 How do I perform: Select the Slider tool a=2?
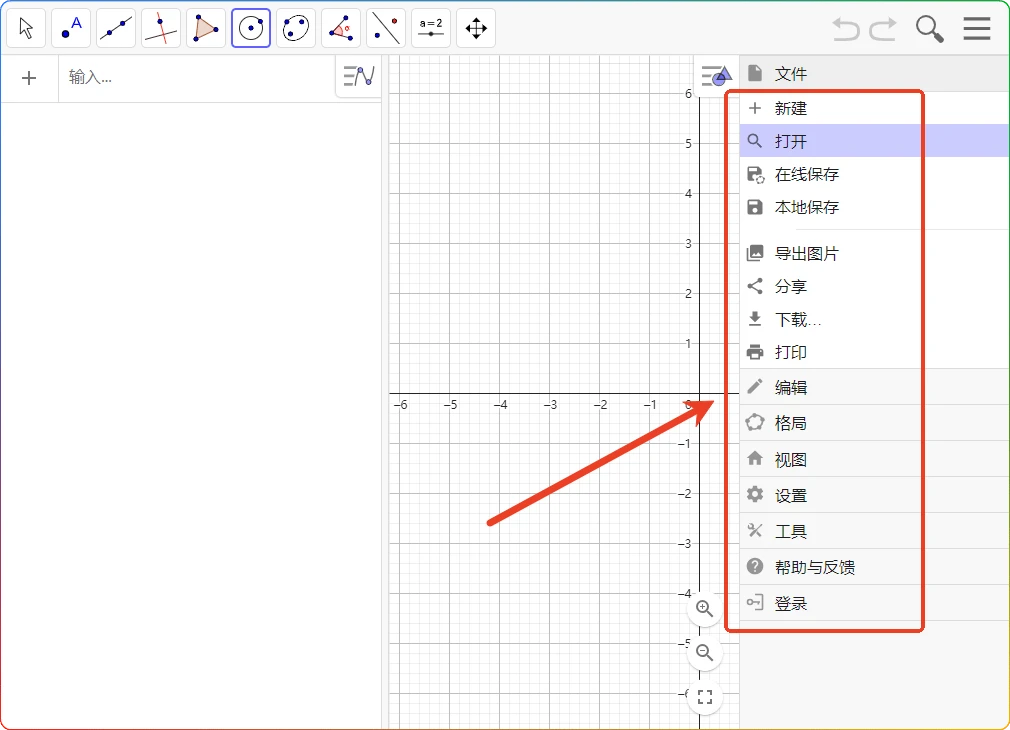coord(430,28)
